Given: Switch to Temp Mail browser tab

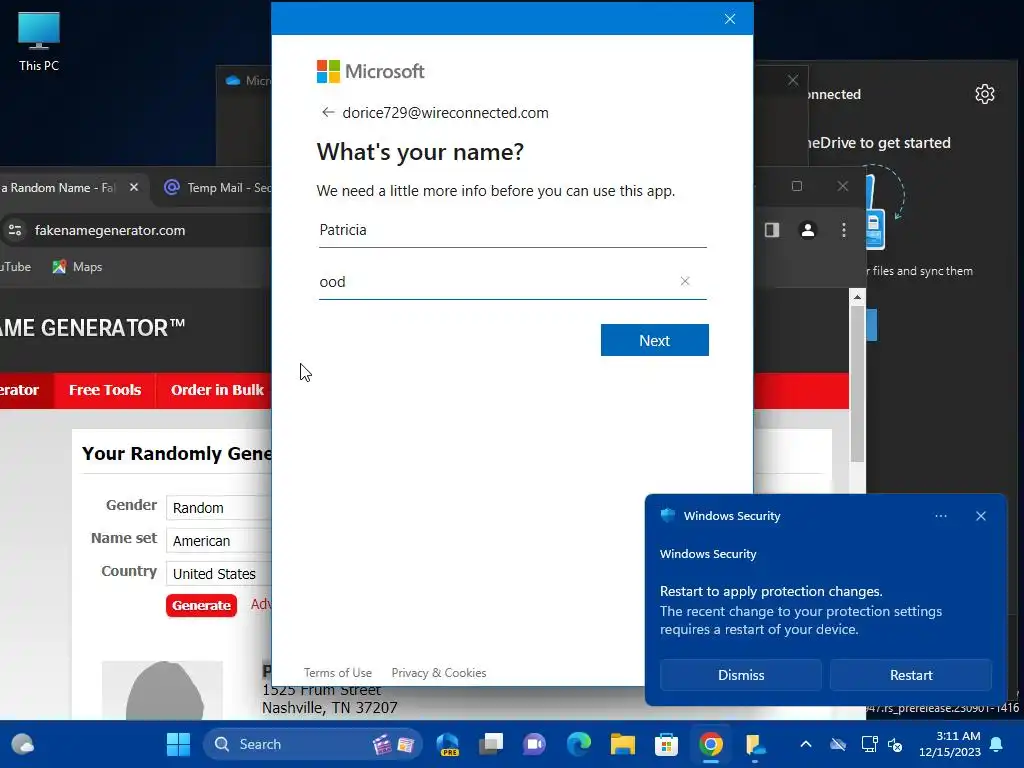Looking at the screenshot, I should (x=216, y=187).
